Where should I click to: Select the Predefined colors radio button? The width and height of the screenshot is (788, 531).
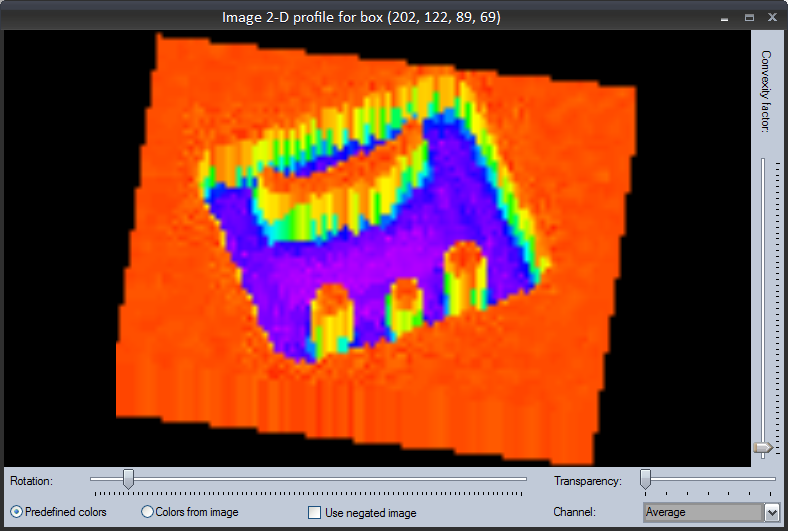click(17, 512)
